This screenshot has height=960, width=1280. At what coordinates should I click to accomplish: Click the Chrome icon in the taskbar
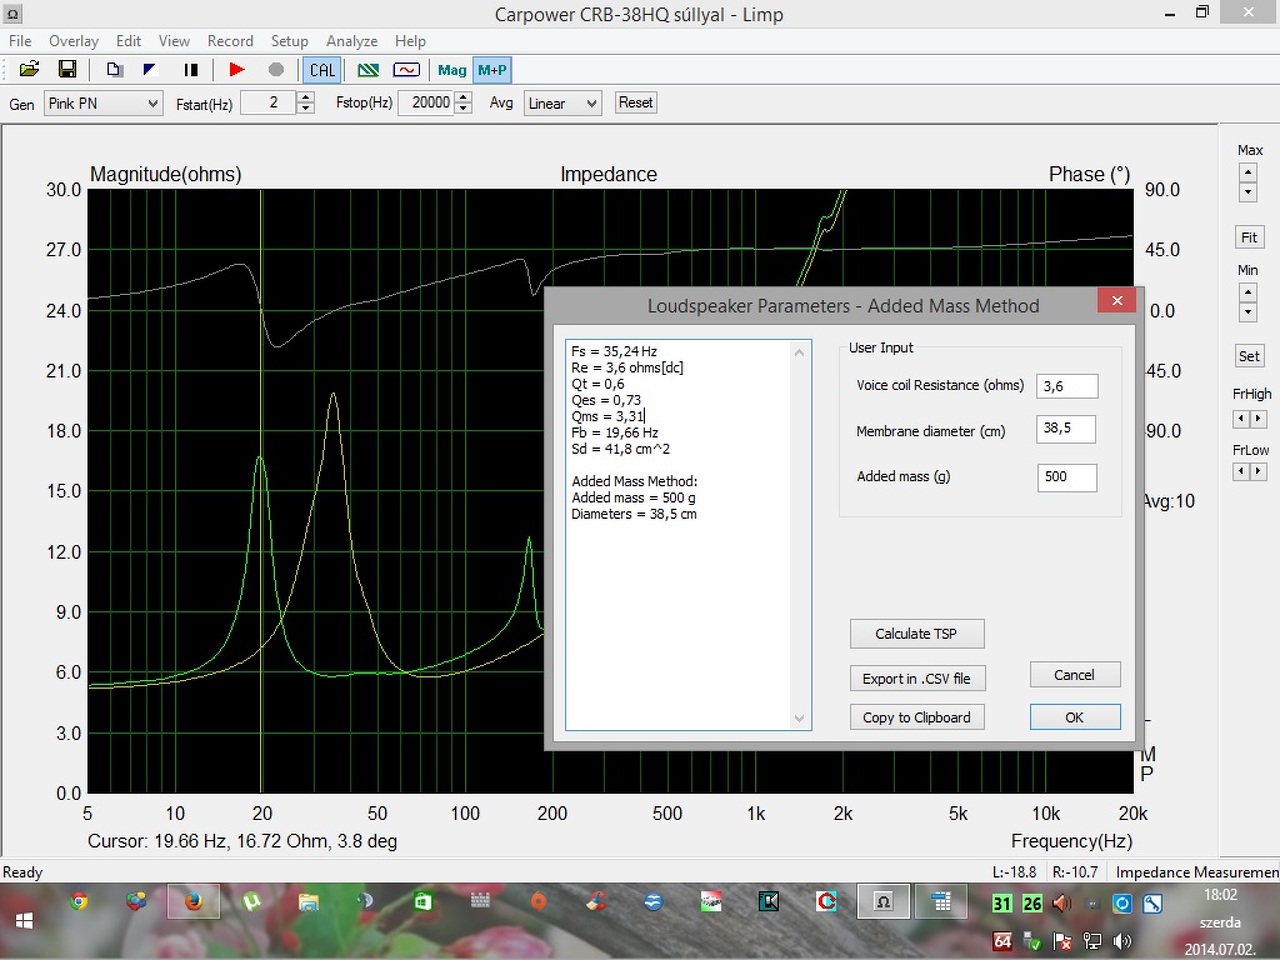tap(79, 902)
